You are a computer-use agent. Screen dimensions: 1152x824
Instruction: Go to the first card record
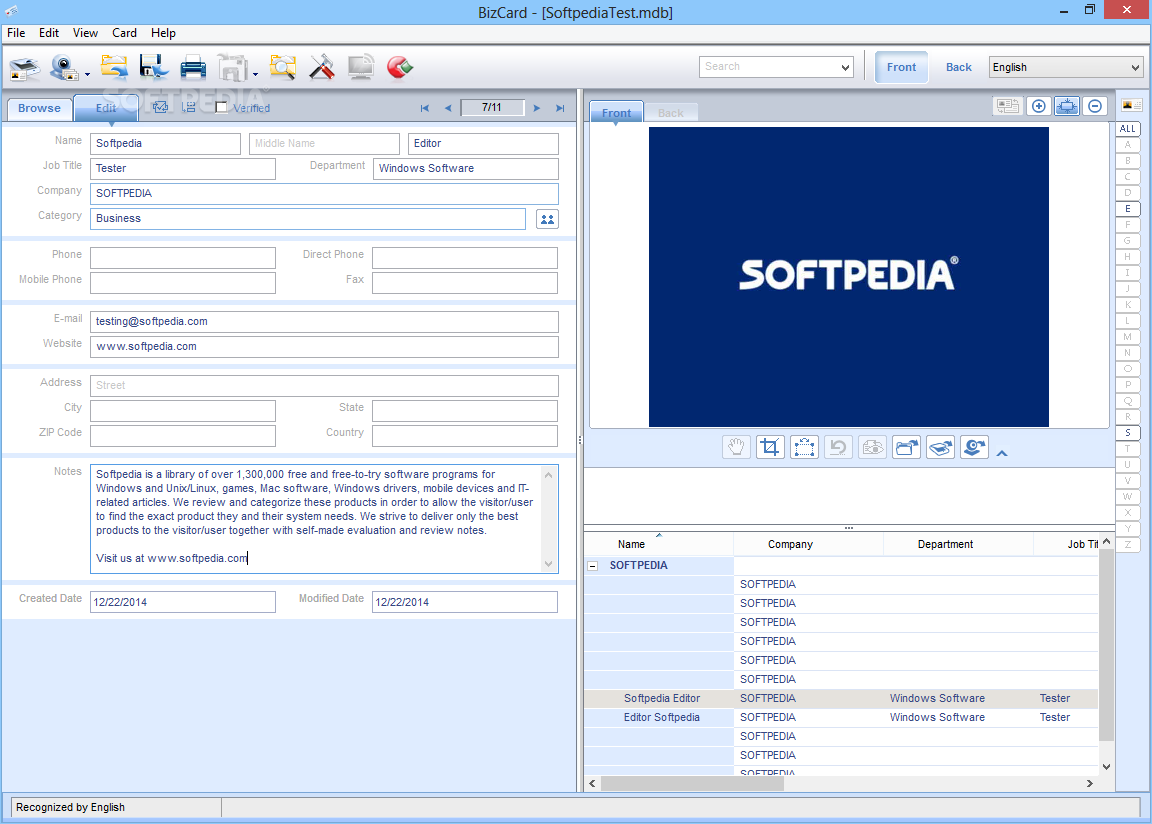[x=425, y=108]
